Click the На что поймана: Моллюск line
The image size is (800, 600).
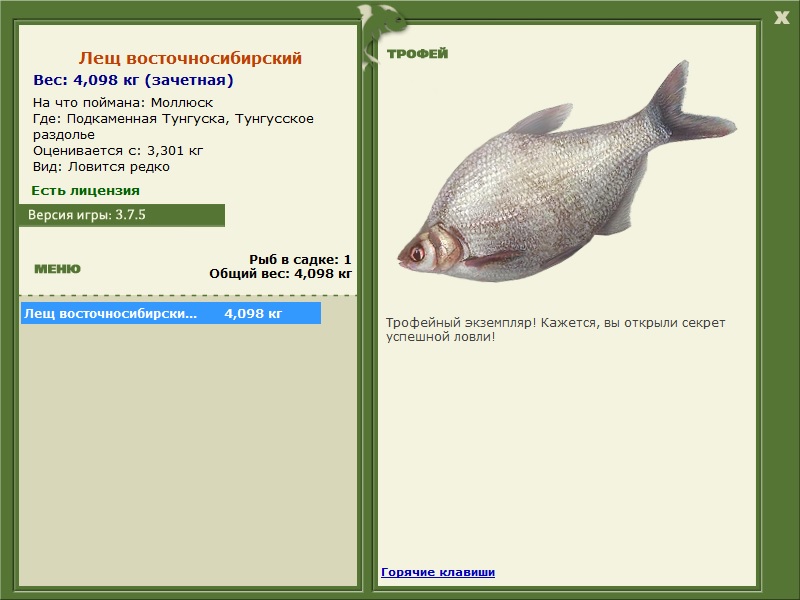coord(123,103)
